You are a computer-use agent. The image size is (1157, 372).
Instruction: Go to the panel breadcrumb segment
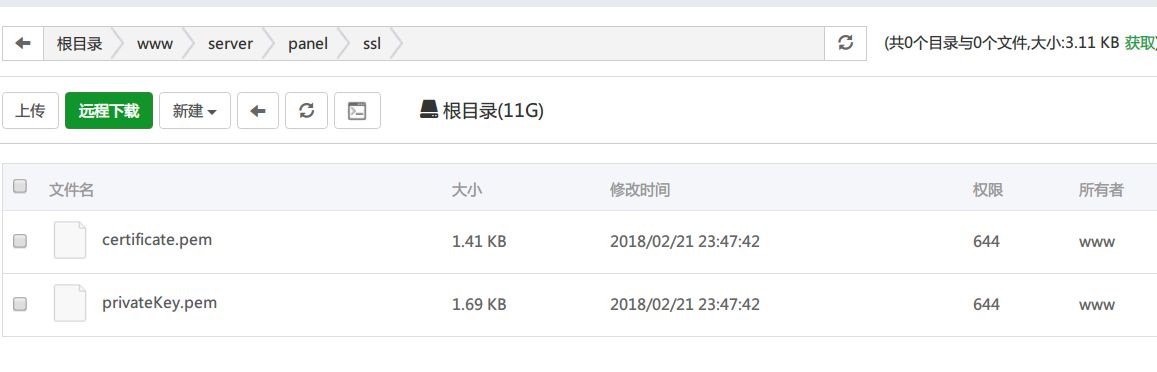(308, 44)
